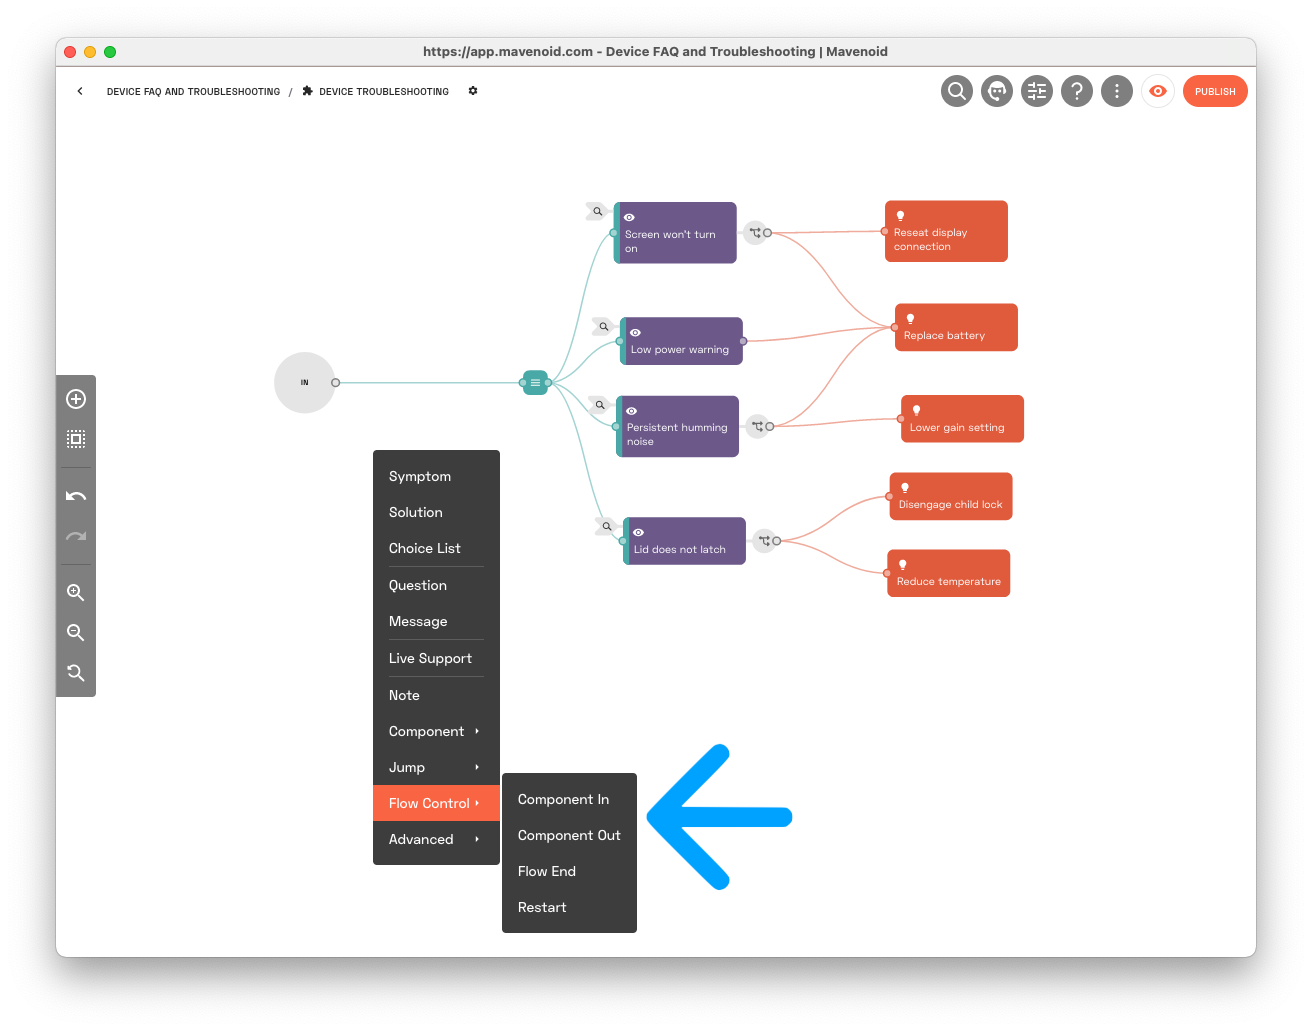Image resolution: width=1312 pixels, height=1031 pixels.
Task: Expand the Flow Control submenu
Action: pos(436,803)
